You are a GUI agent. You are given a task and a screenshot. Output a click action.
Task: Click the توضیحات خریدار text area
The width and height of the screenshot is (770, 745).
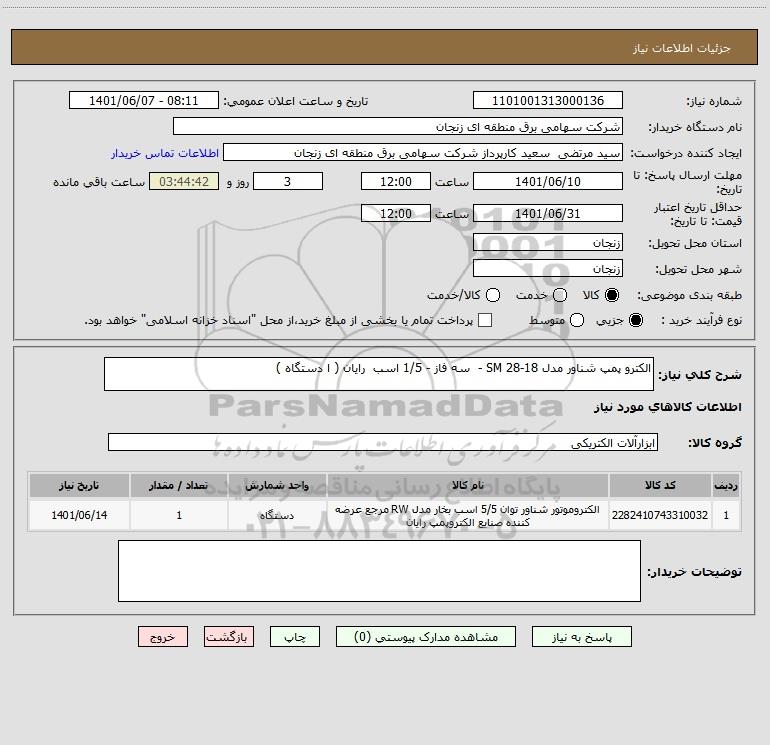tap(379, 571)
